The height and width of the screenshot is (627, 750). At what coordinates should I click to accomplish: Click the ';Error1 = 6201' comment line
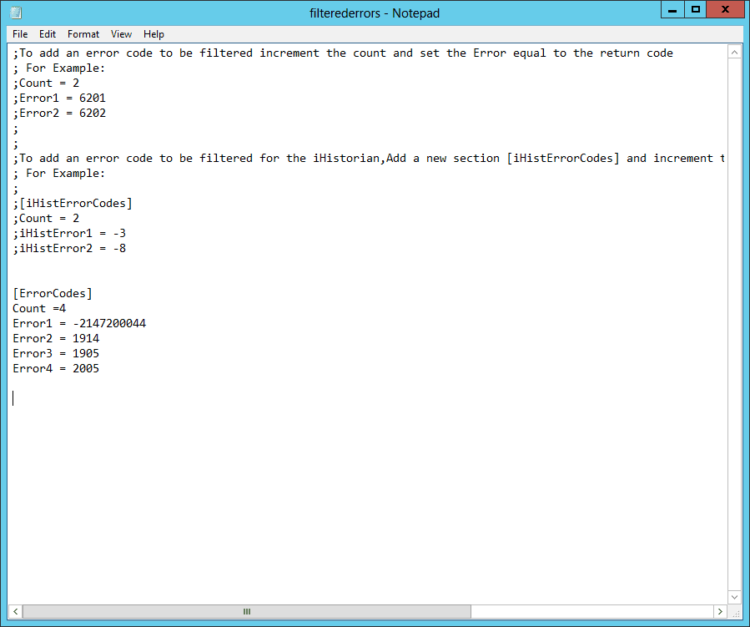pyautogui.click(x=59, y=98)
